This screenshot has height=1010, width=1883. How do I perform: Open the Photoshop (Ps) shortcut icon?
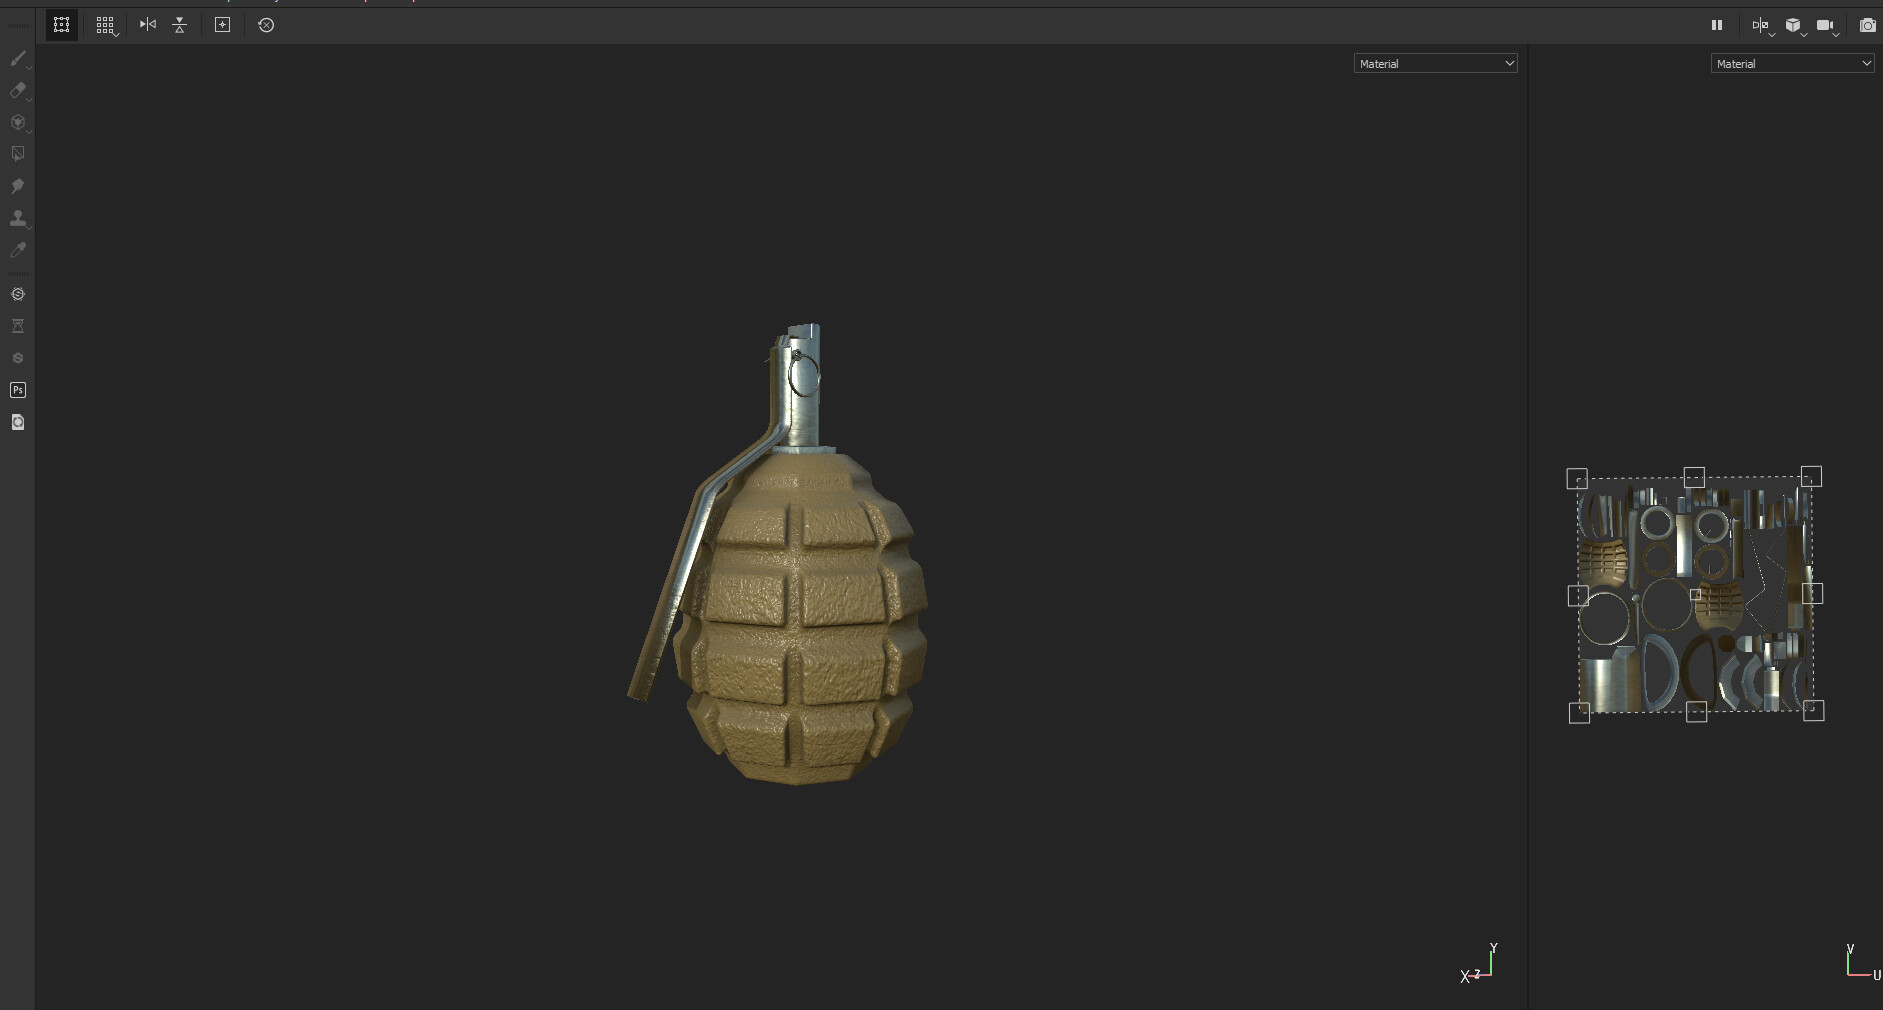[x=18, y=390]
